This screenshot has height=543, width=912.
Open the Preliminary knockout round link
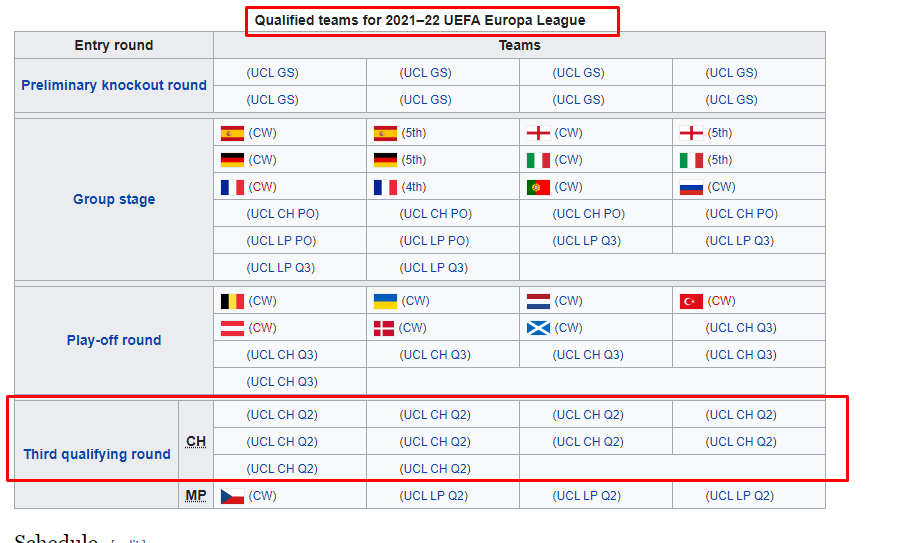coord(114,86)
